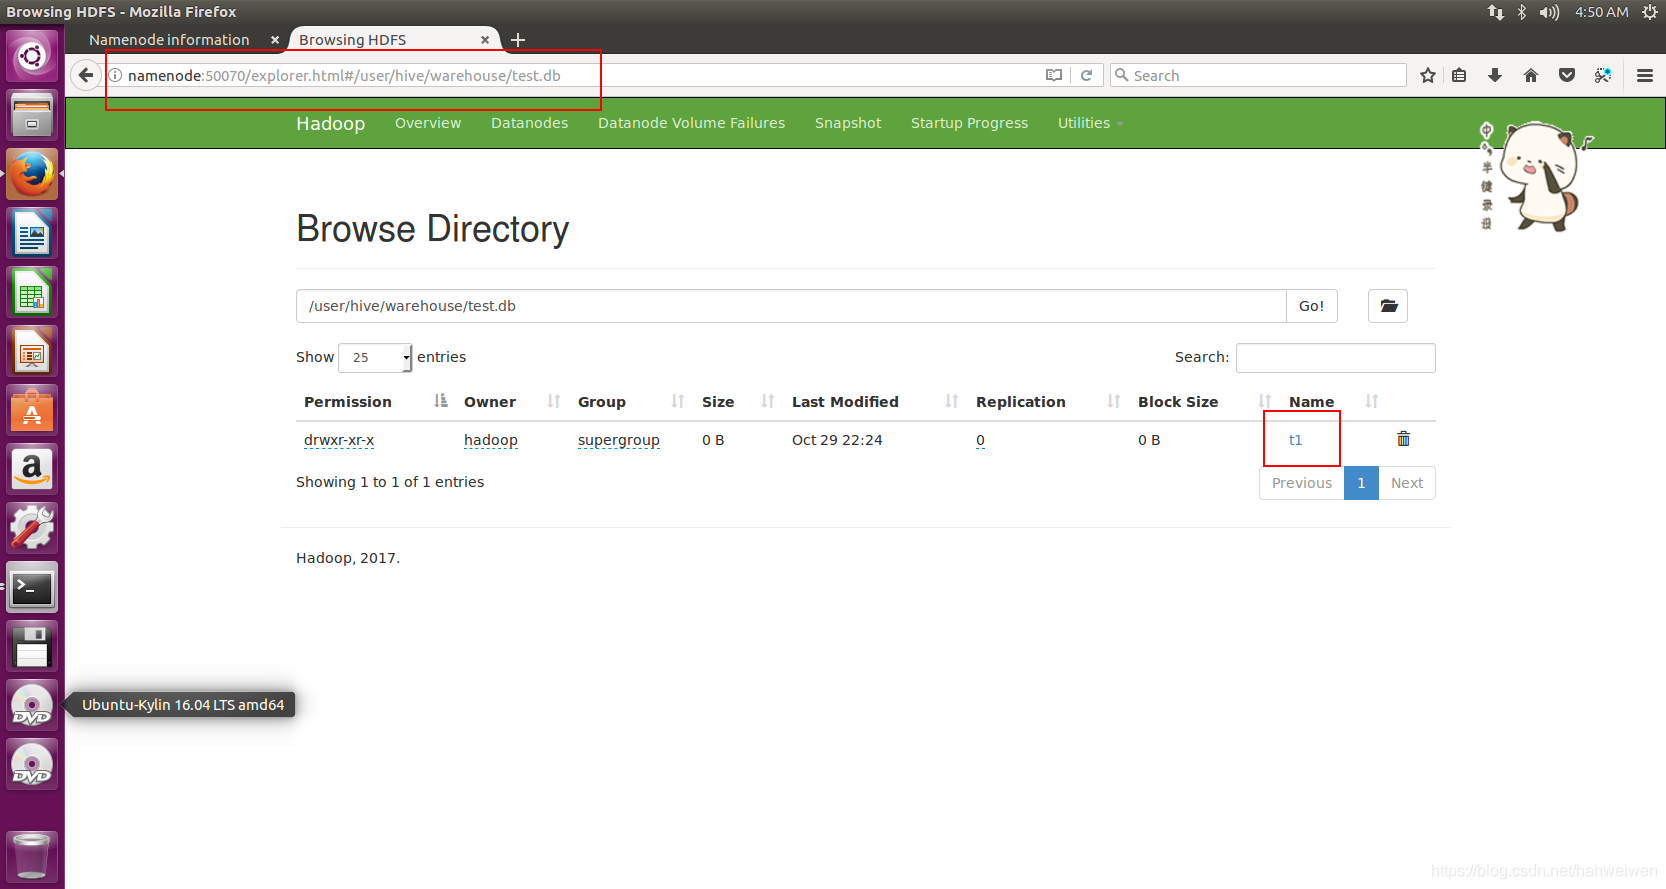Open the Terminal from the dock
The image size is (1666, 889).
tap(32, 587)
